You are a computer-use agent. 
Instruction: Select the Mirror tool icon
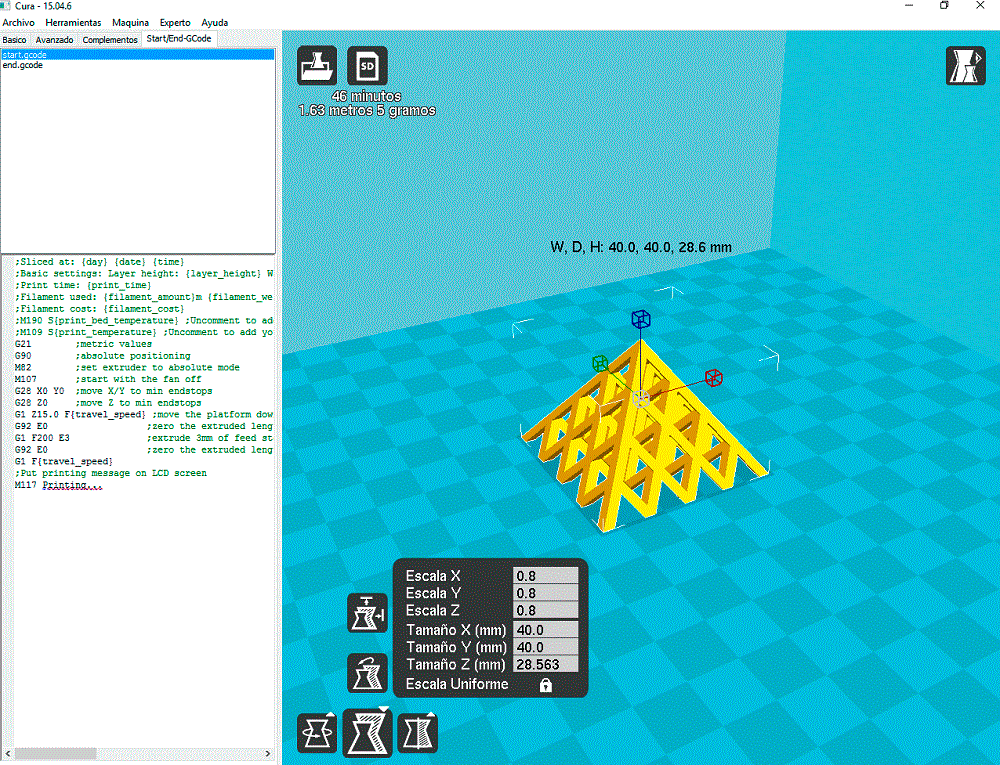click(418, 732)
